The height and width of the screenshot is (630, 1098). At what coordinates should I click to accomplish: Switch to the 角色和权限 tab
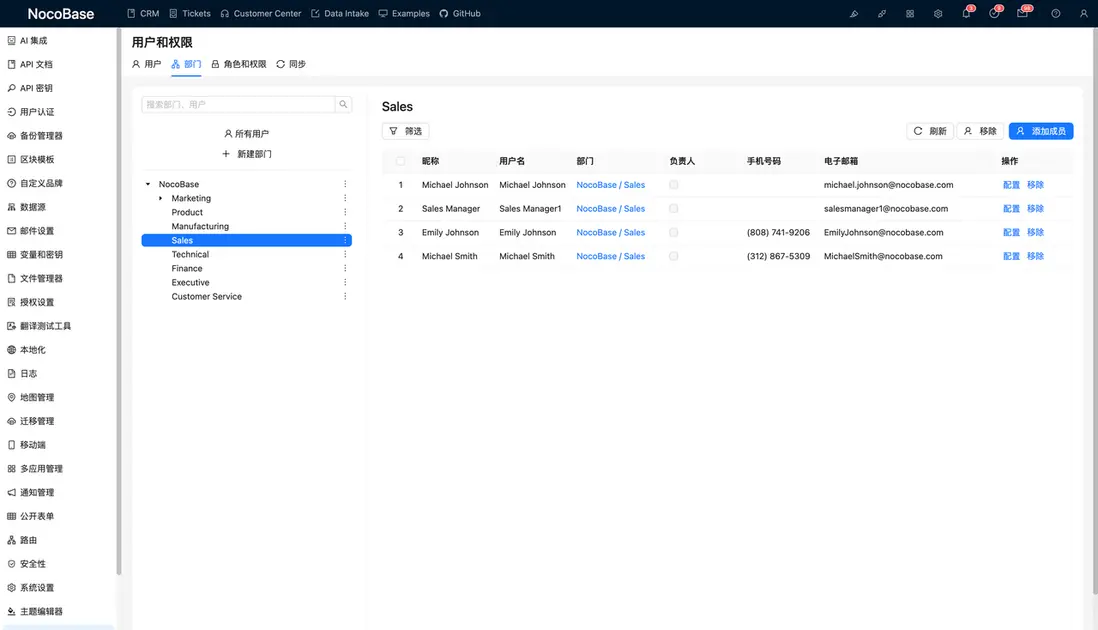tap(239, 64)
